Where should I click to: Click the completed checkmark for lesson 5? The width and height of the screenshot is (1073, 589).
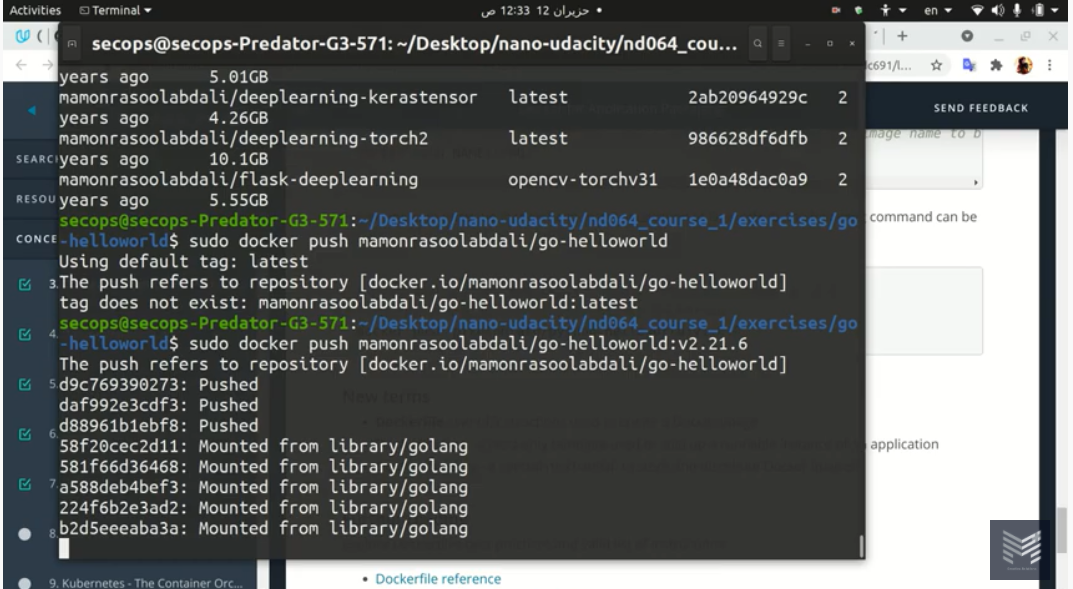coord(25,384)
